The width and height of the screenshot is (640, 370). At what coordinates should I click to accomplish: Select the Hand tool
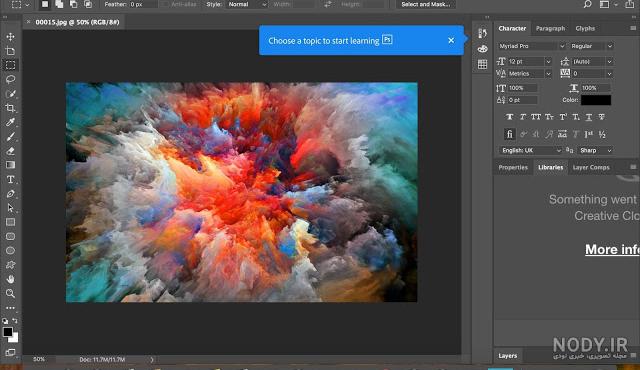[11, 279]
